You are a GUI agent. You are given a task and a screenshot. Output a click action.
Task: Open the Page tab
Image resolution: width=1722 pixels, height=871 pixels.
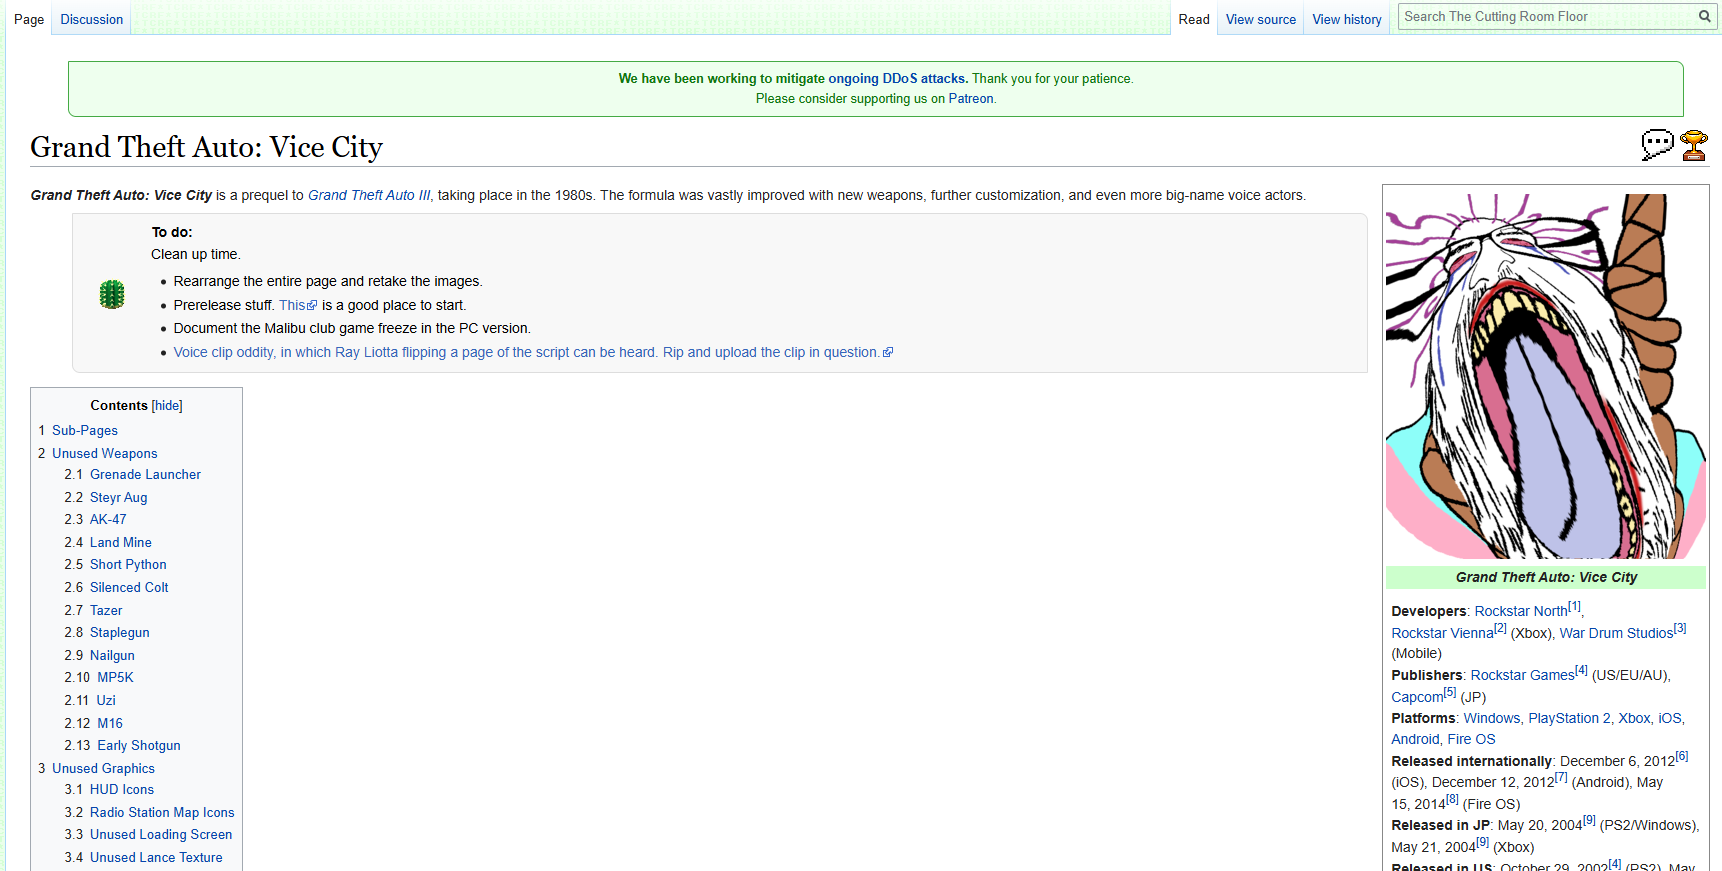(x=29, y=19)
